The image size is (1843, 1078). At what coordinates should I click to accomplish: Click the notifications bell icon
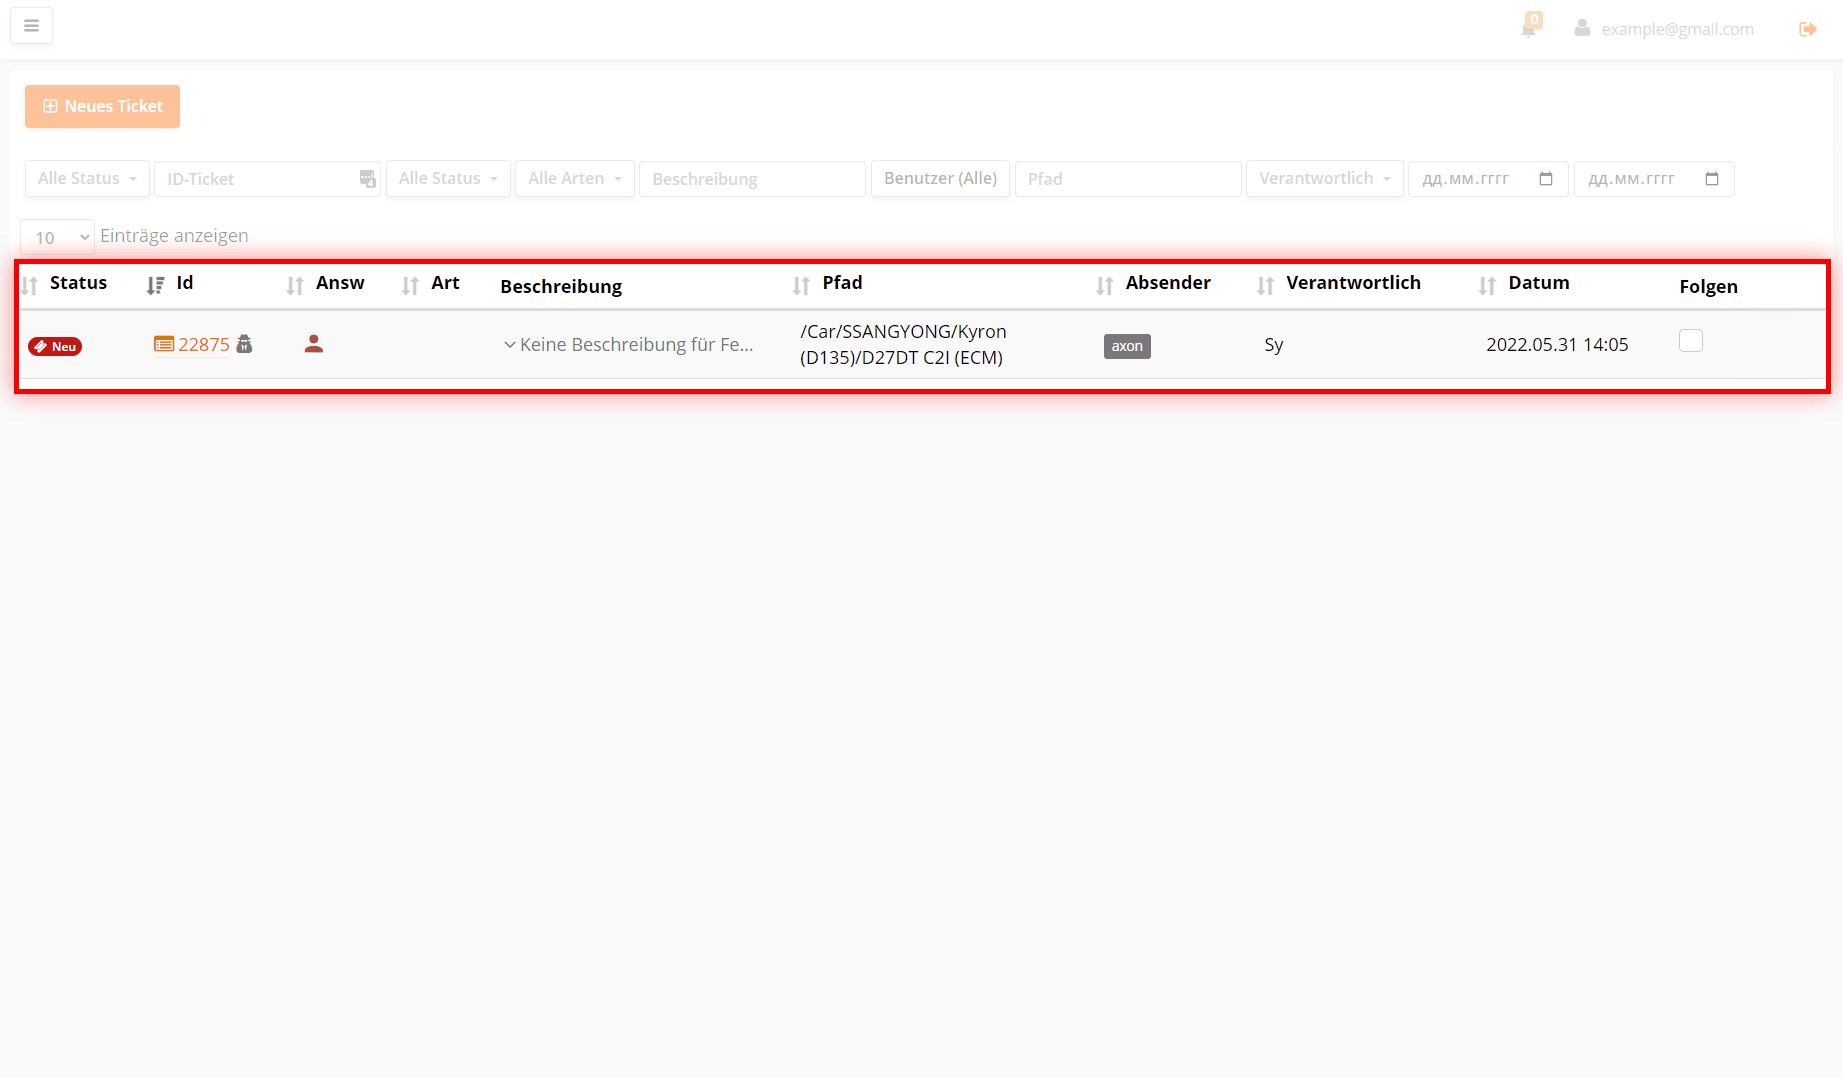(x=1528, y=28)
